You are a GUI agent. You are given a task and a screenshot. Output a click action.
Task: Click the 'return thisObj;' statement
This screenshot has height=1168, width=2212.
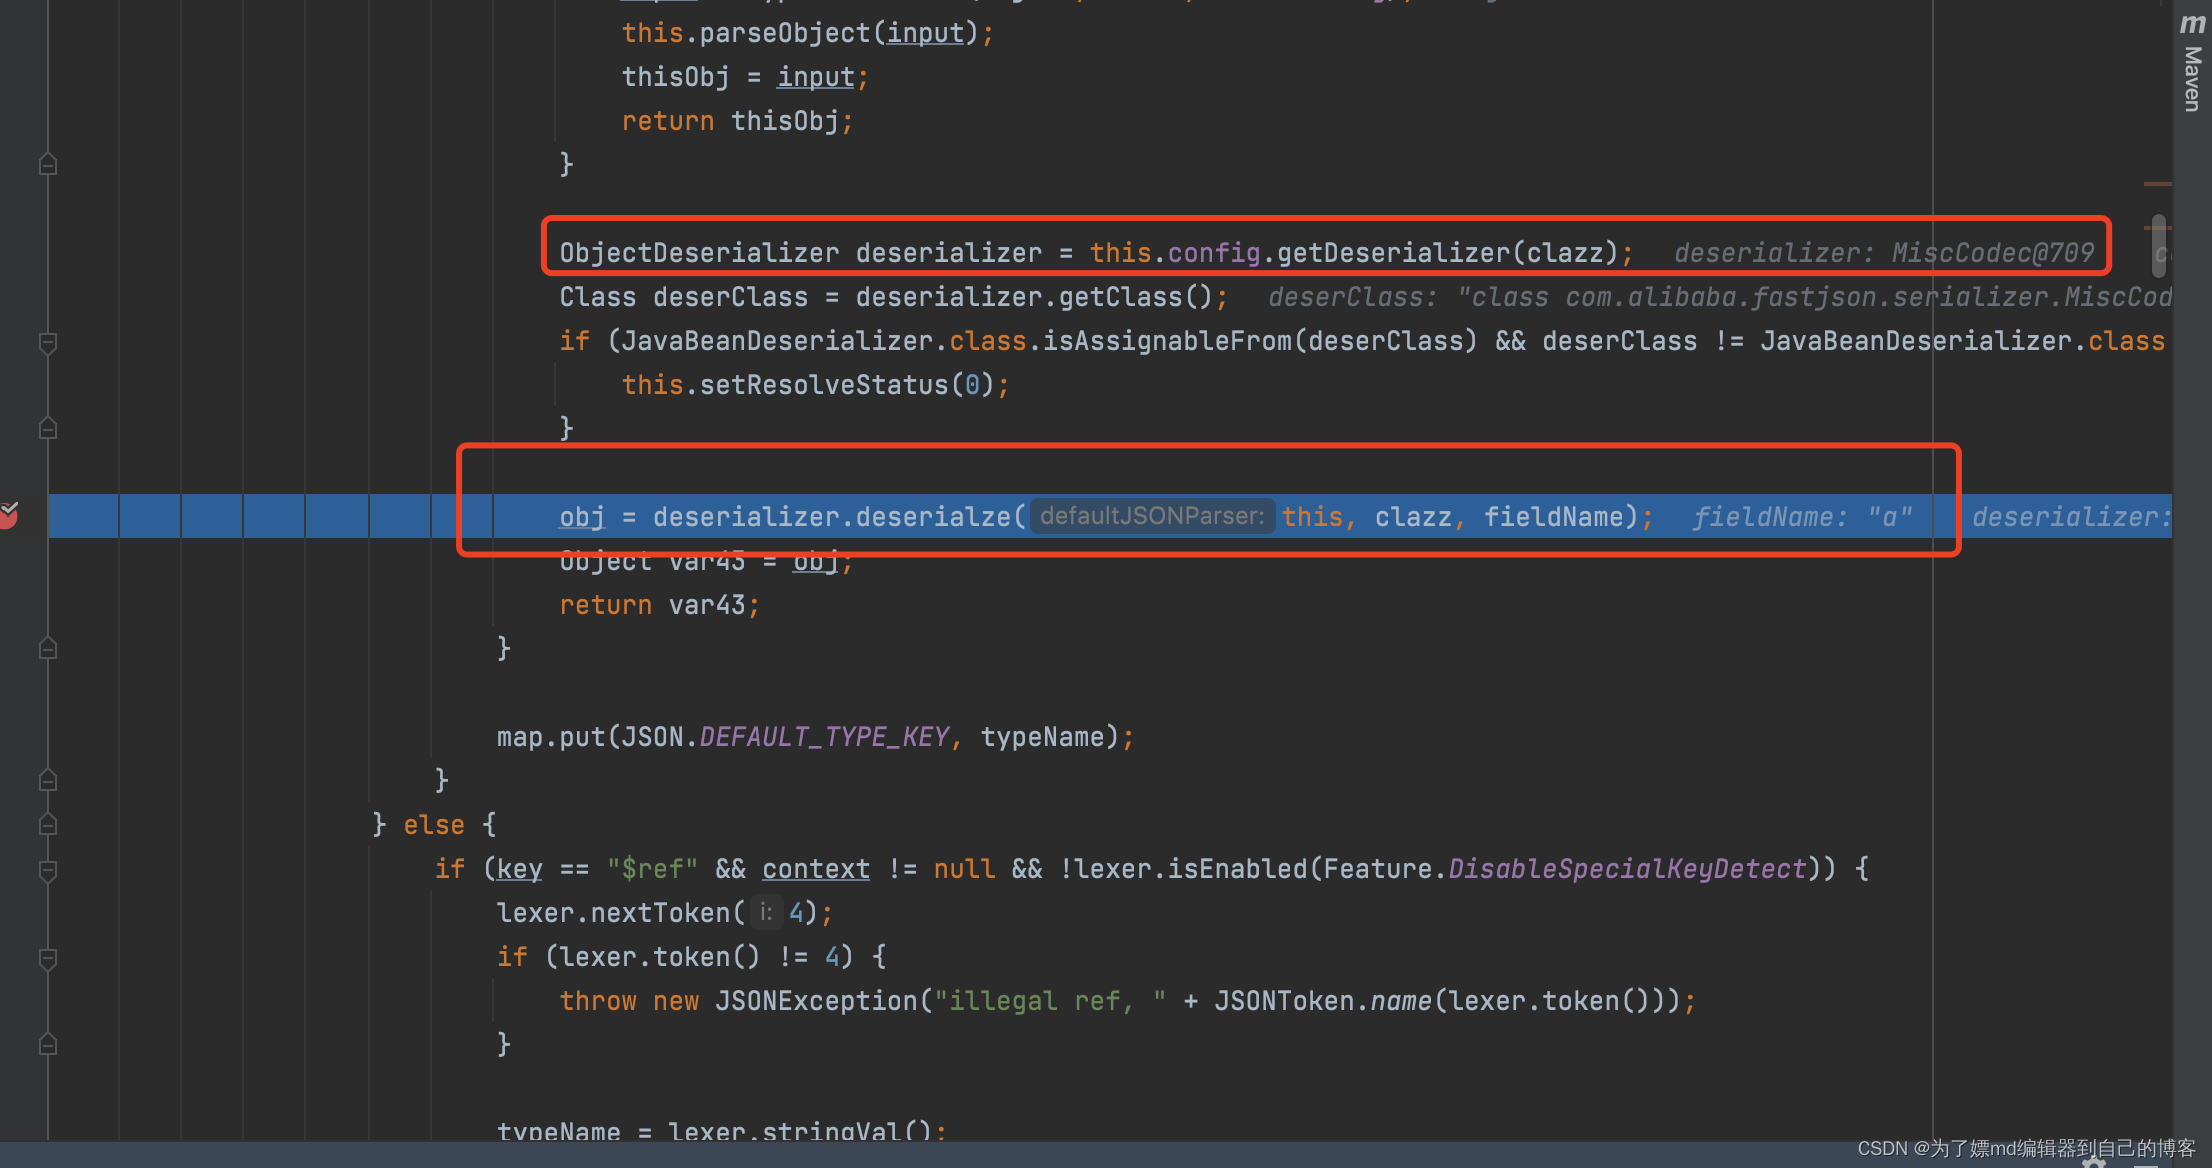click(x=737, y=121)
